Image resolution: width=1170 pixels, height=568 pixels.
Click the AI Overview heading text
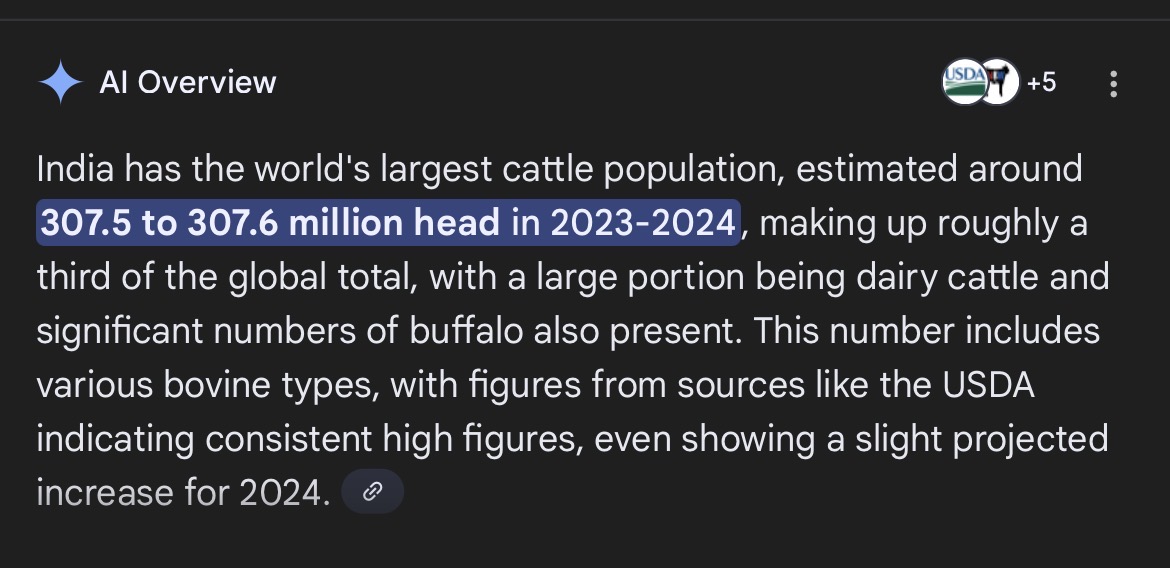coord(188,82)
